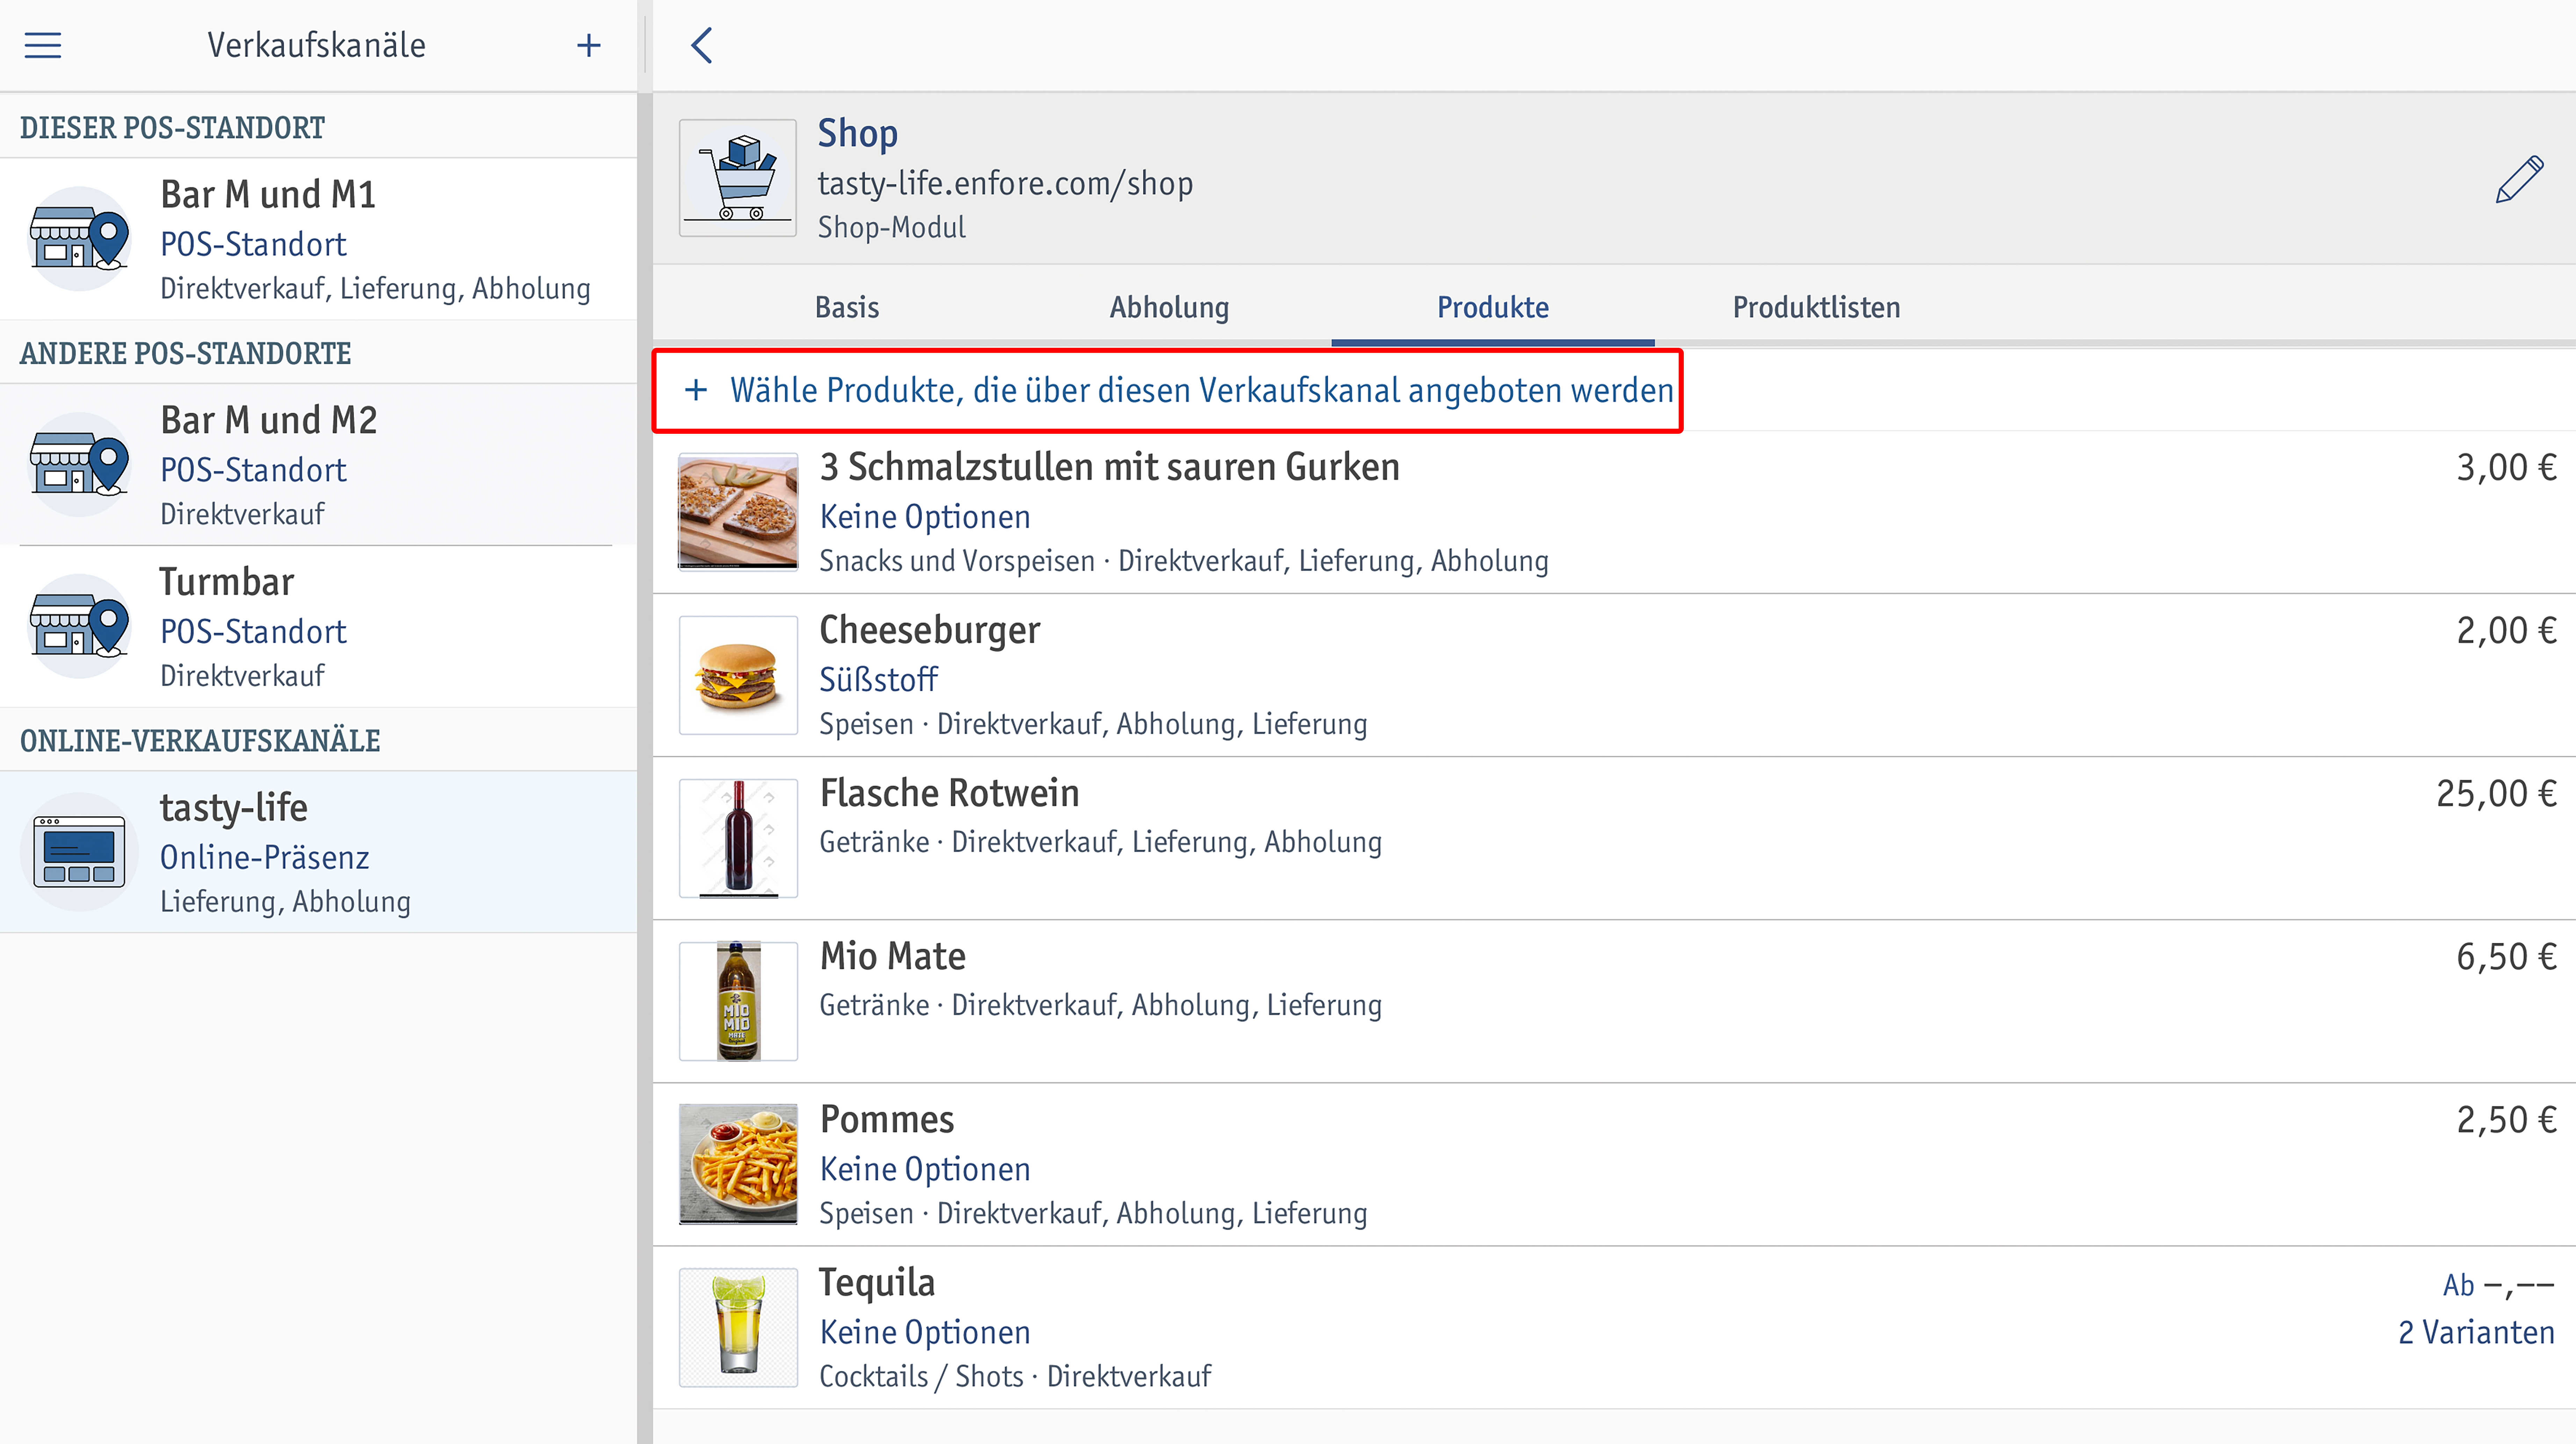Viewport: 2576px width, 1444px height.
Task: Click tasty-life.enfore.com/shop URL
Action: [x=1005, y=183]
